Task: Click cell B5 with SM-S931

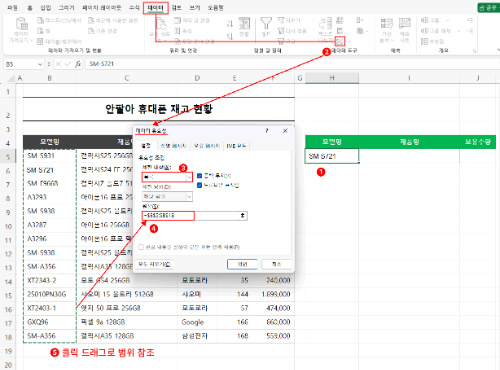Action: pos(50,156)
